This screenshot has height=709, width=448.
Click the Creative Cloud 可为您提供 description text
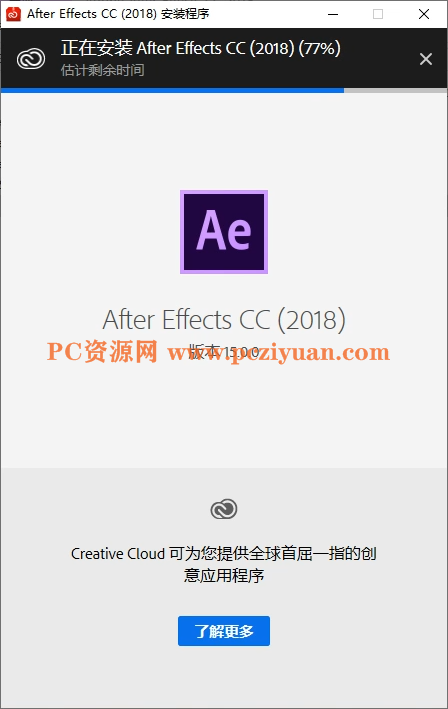224,553
